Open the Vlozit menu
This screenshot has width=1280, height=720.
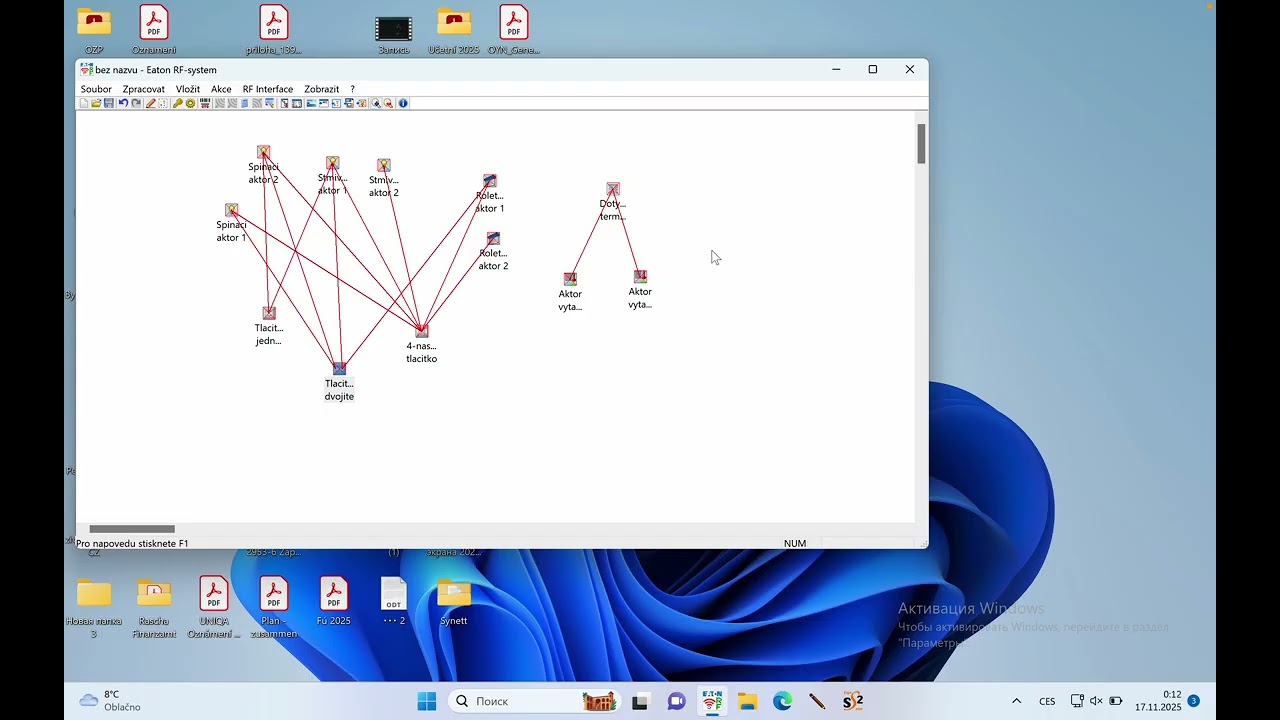point(188,89)
